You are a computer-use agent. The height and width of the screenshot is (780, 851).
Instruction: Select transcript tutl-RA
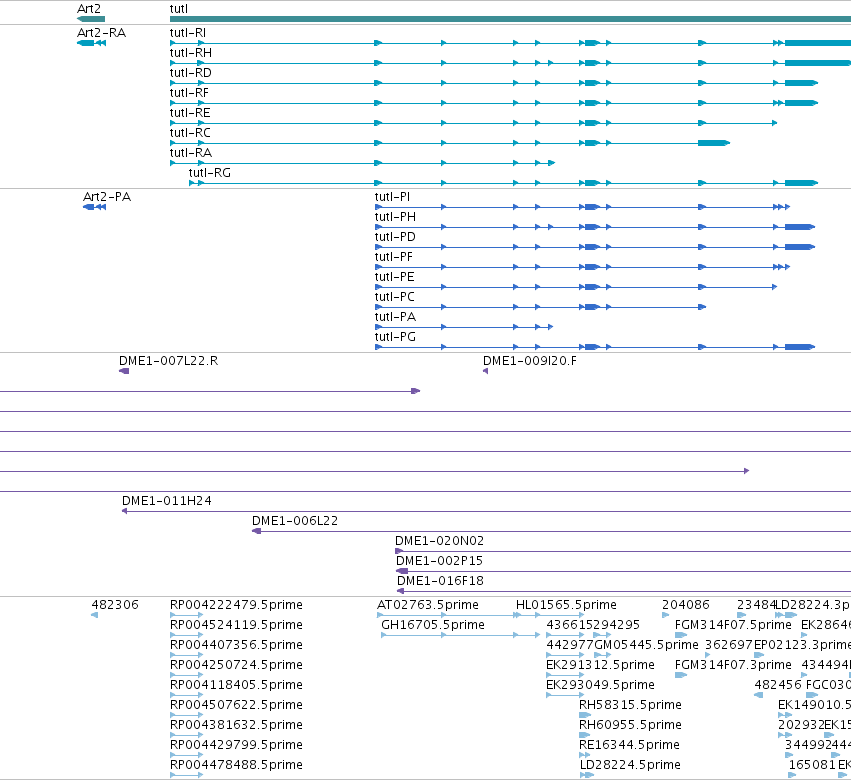[362, 163]
